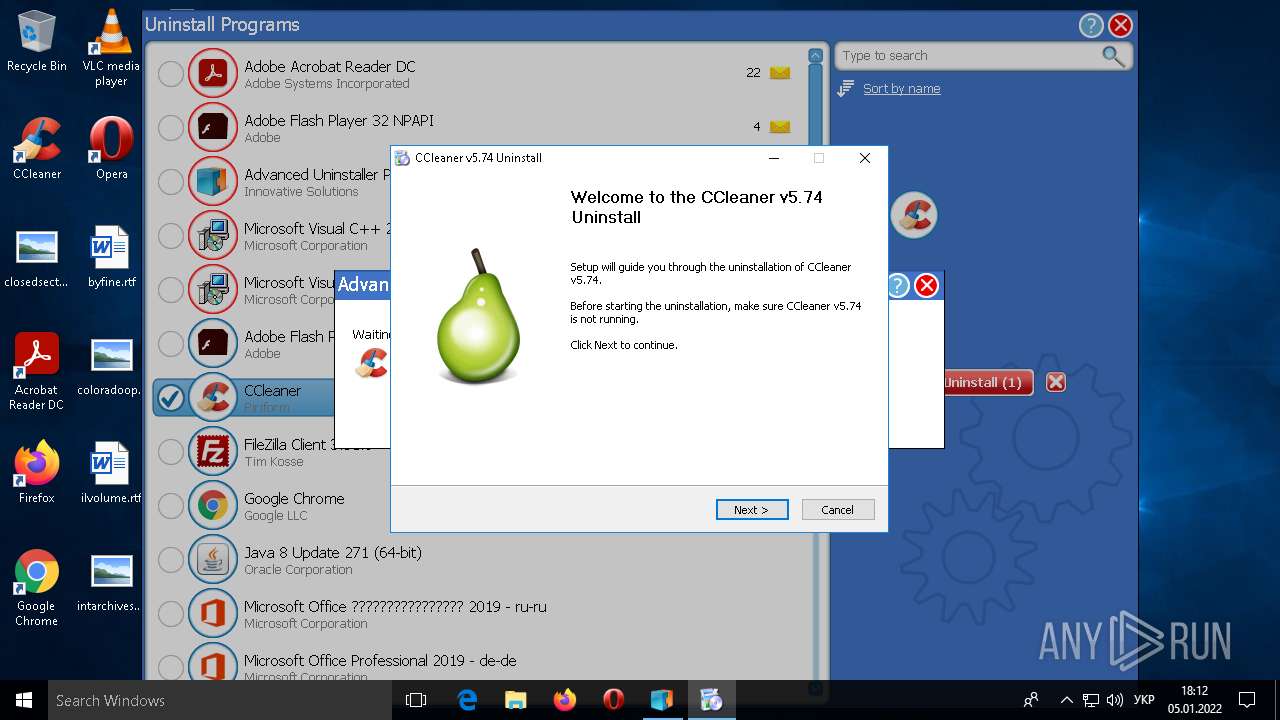Click the УКР keyboard language indicator
This screenshot has width=1280, height=720.
coord(1144,700)
